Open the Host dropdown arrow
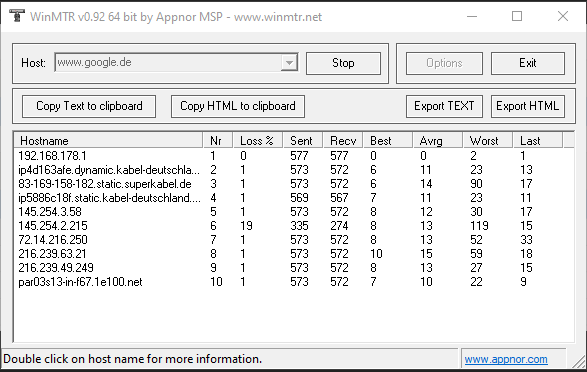This screenshot has height=372, width=587. pos(289,62)
